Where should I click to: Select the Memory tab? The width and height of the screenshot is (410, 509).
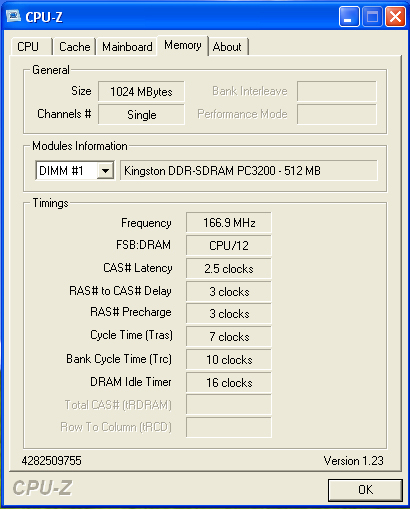[x=183, y=45]
